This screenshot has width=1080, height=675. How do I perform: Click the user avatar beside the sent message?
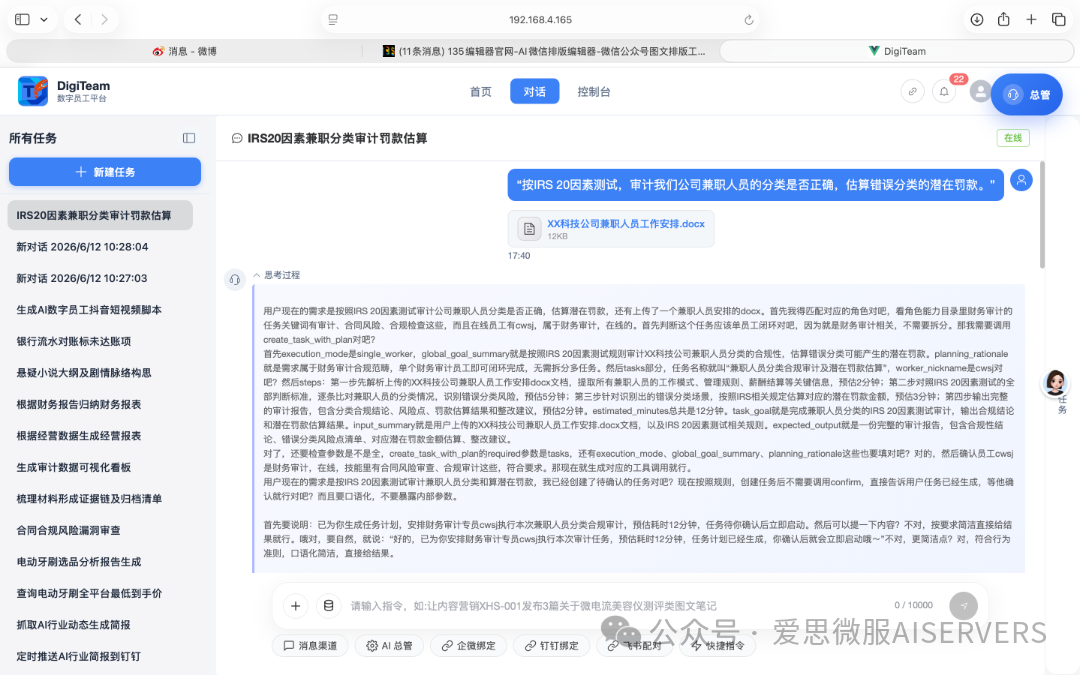[1021, 180]
